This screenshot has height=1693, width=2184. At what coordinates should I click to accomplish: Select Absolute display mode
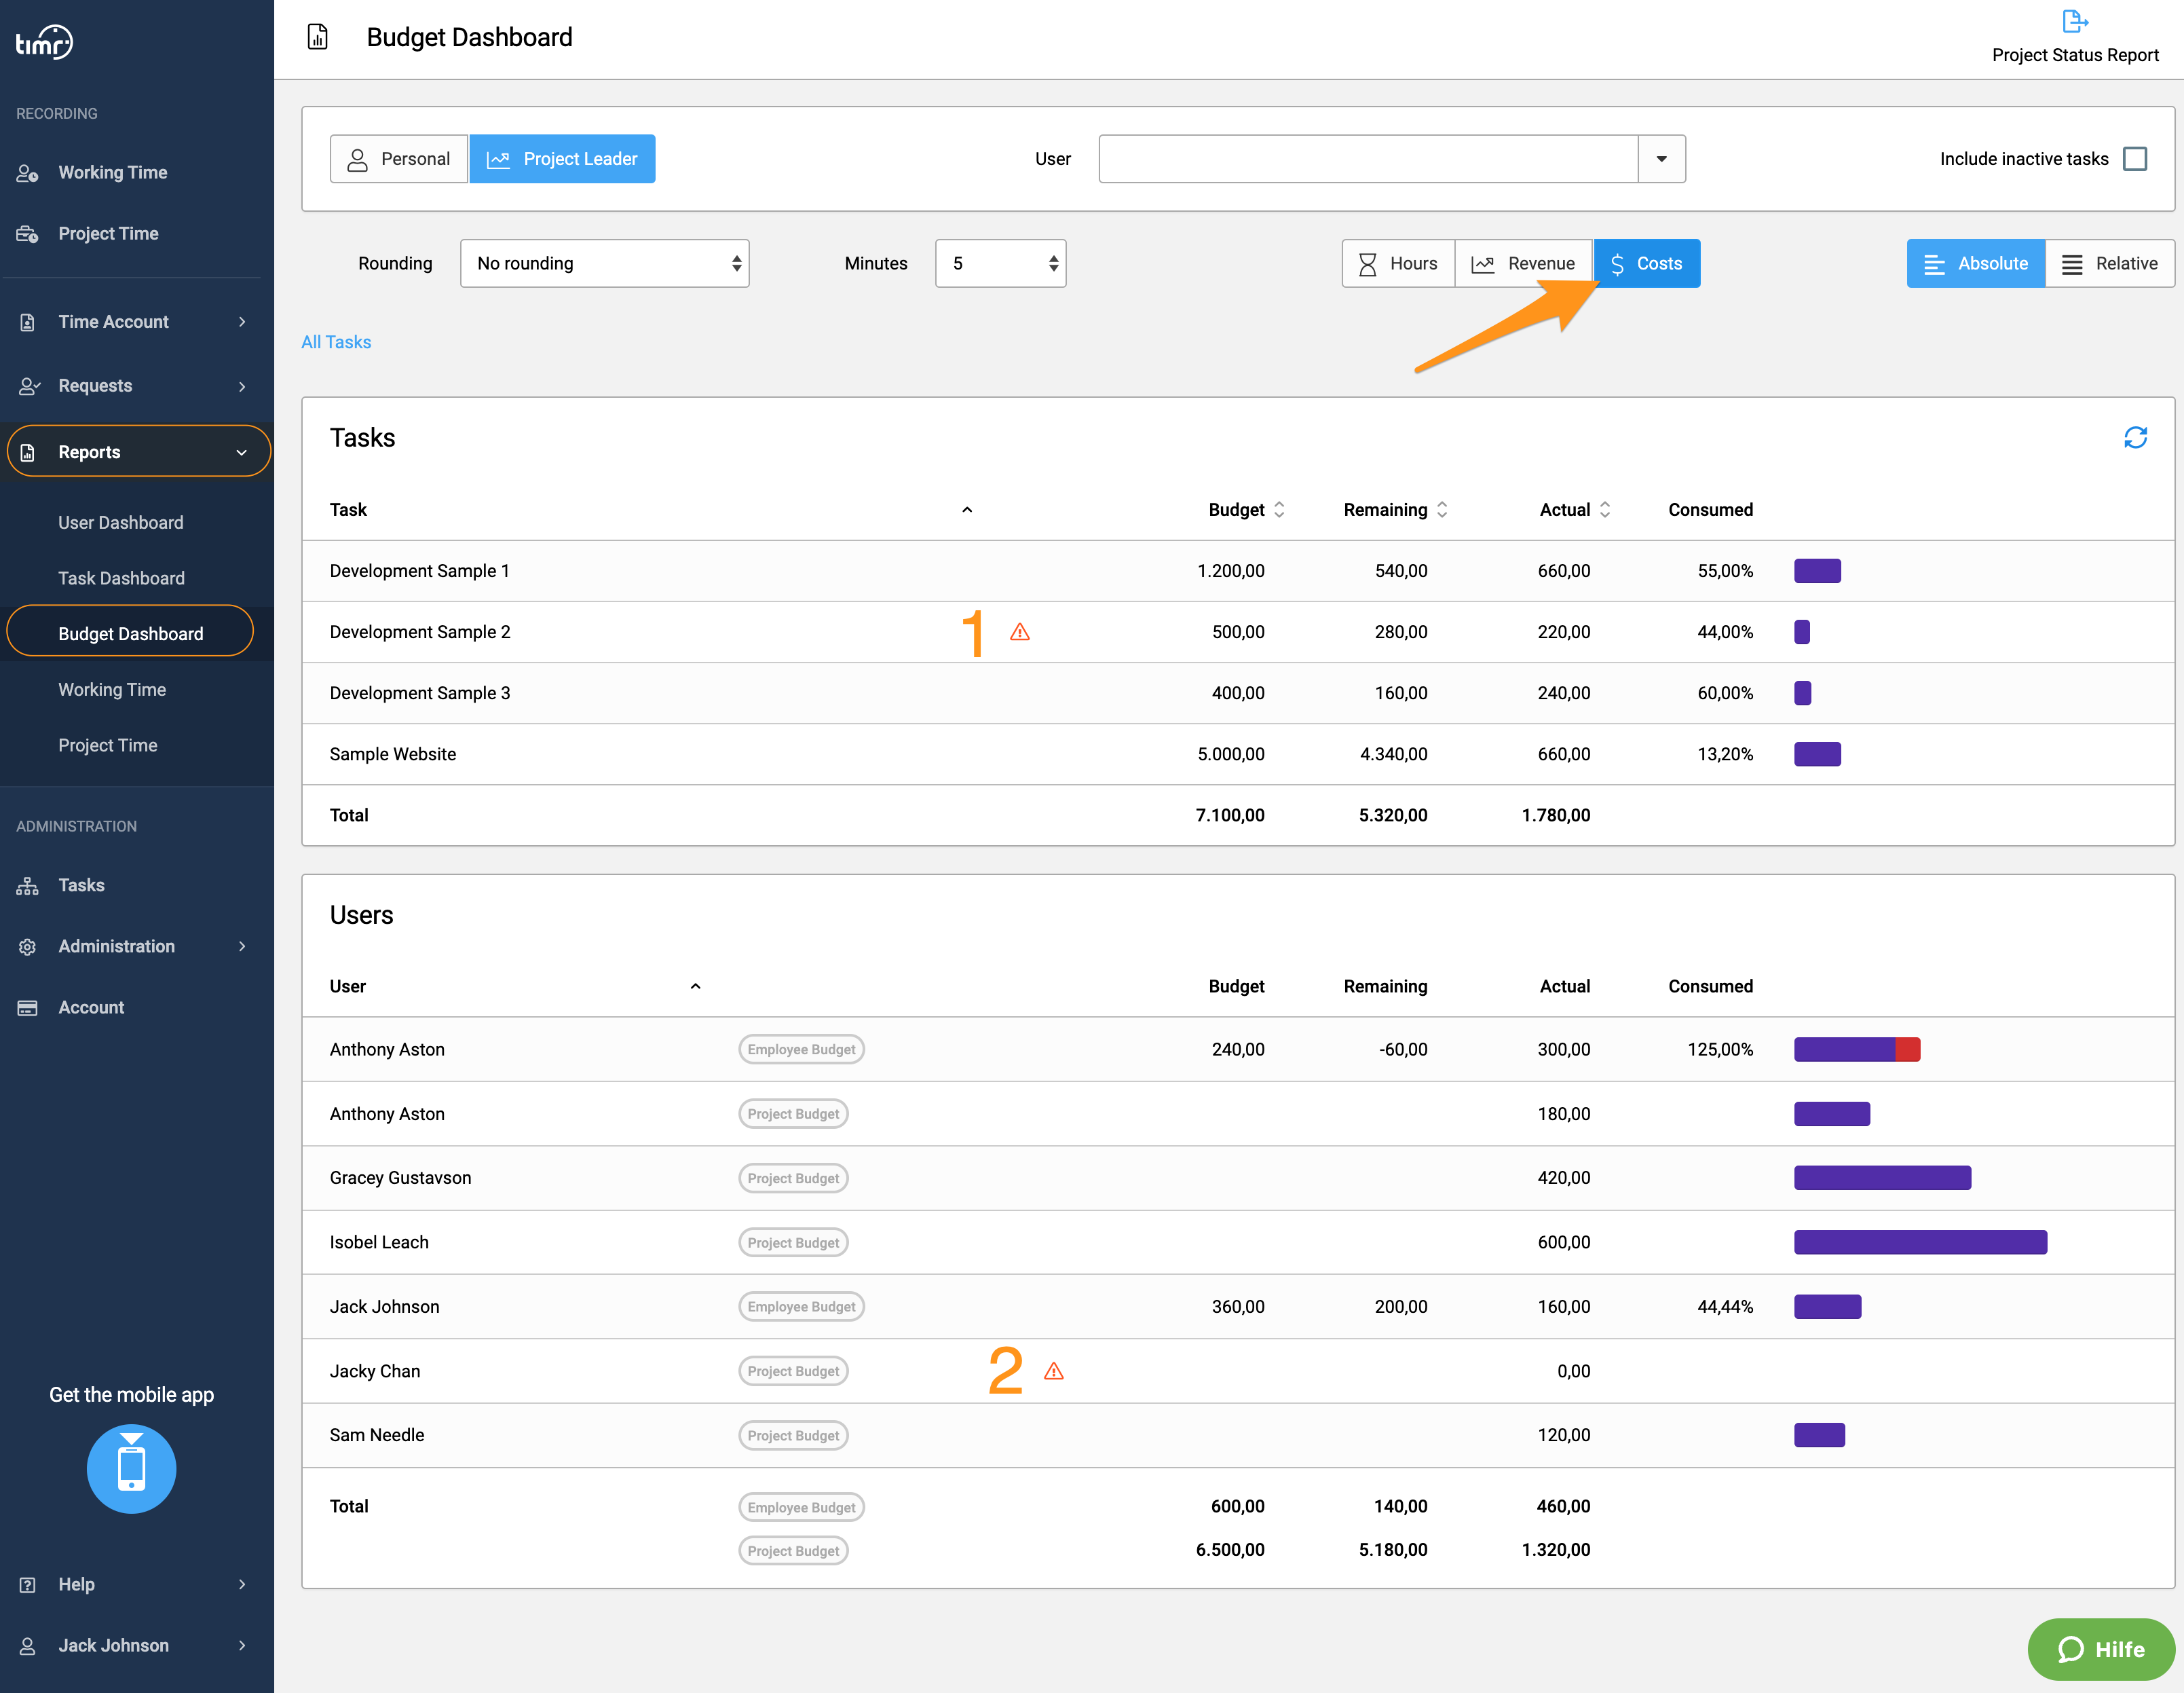point(1975,263)
